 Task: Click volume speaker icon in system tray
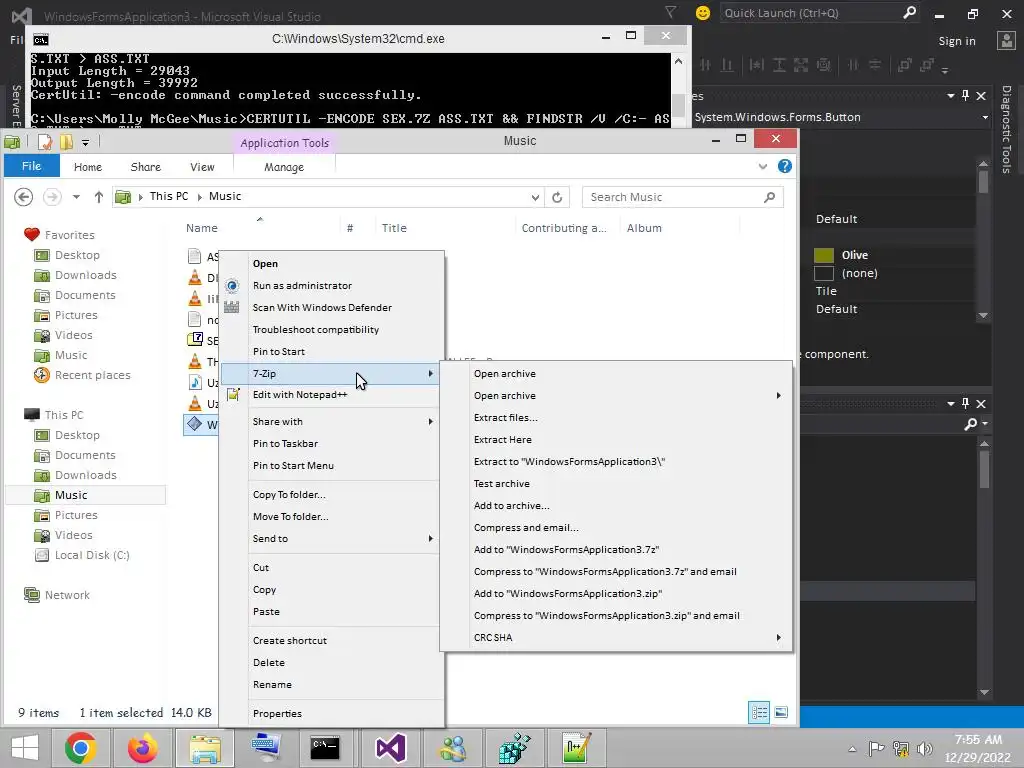click(924, 748)
